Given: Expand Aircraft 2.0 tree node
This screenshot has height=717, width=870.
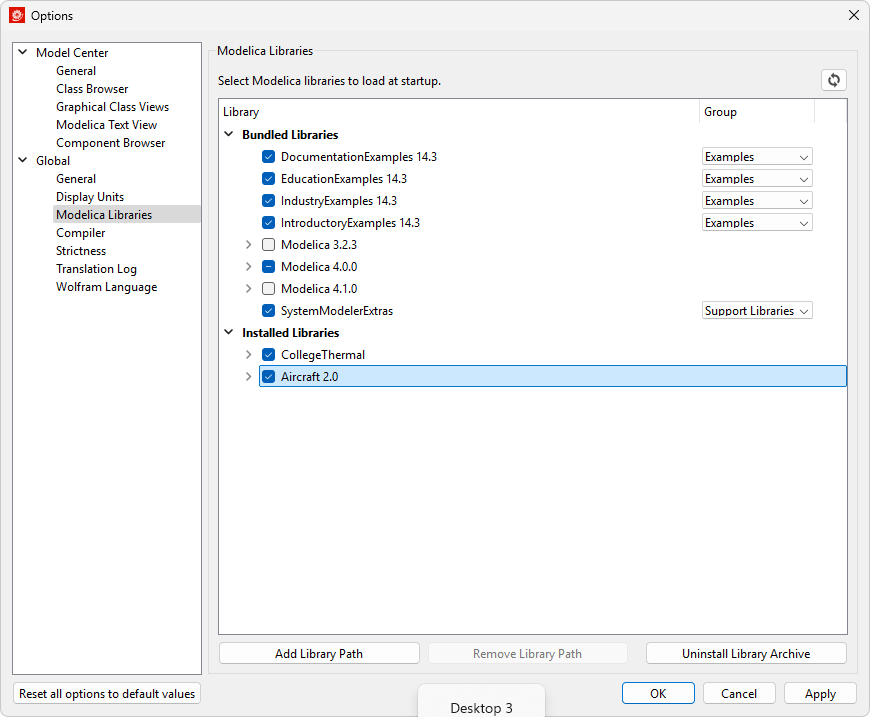Looking at the screenshot, I should [249, 377].
